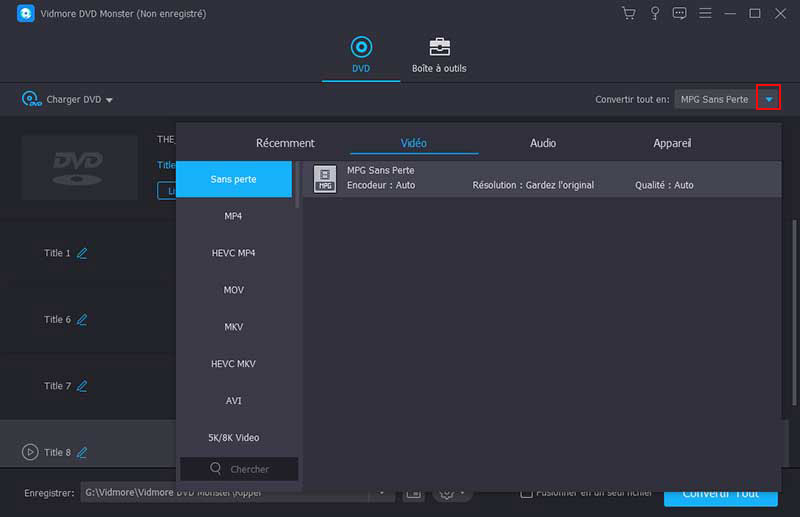
Task: Toggle the merge into one file checkbox
Action: click(x=526, y=493)
